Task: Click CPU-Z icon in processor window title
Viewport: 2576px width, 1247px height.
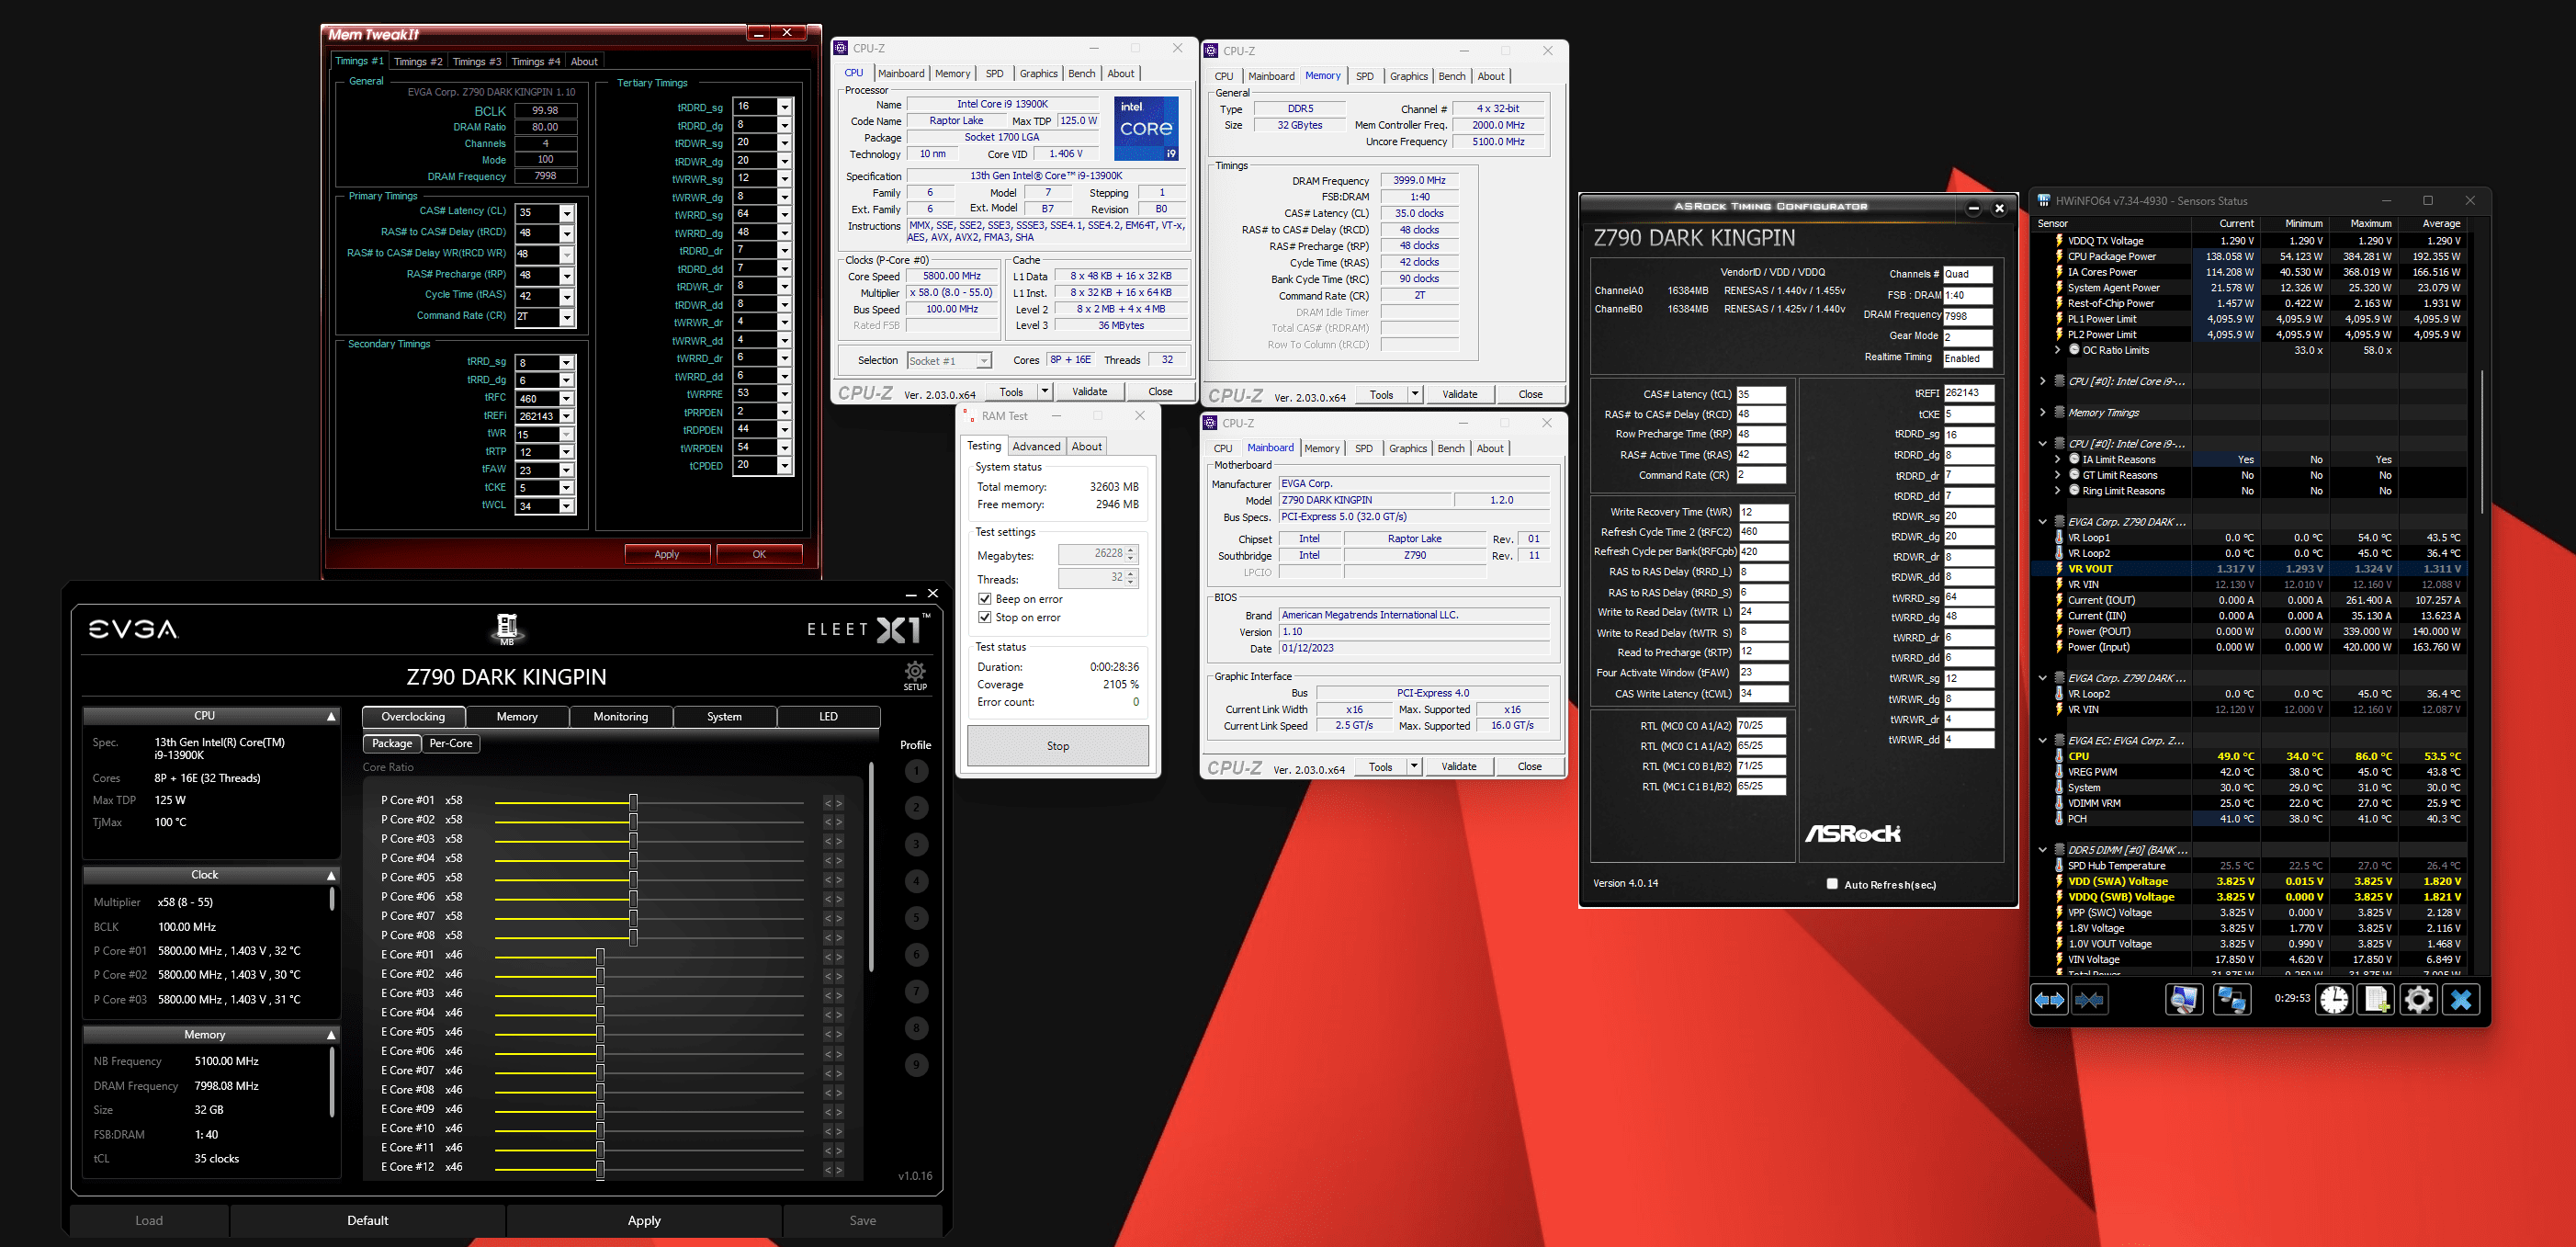Action: [x=841, y=48]
